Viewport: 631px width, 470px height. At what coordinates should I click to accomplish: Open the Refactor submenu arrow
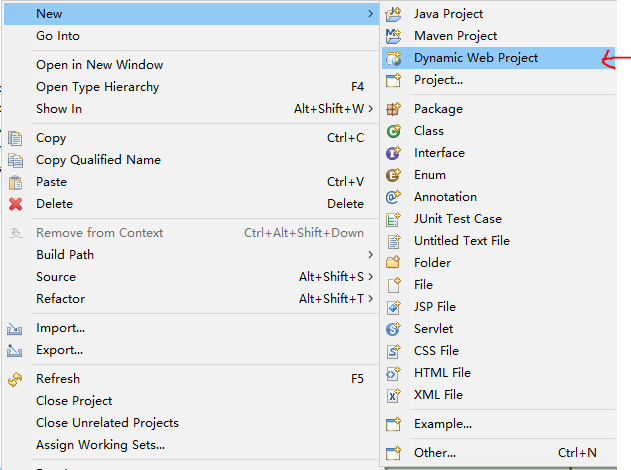(370, 299)
